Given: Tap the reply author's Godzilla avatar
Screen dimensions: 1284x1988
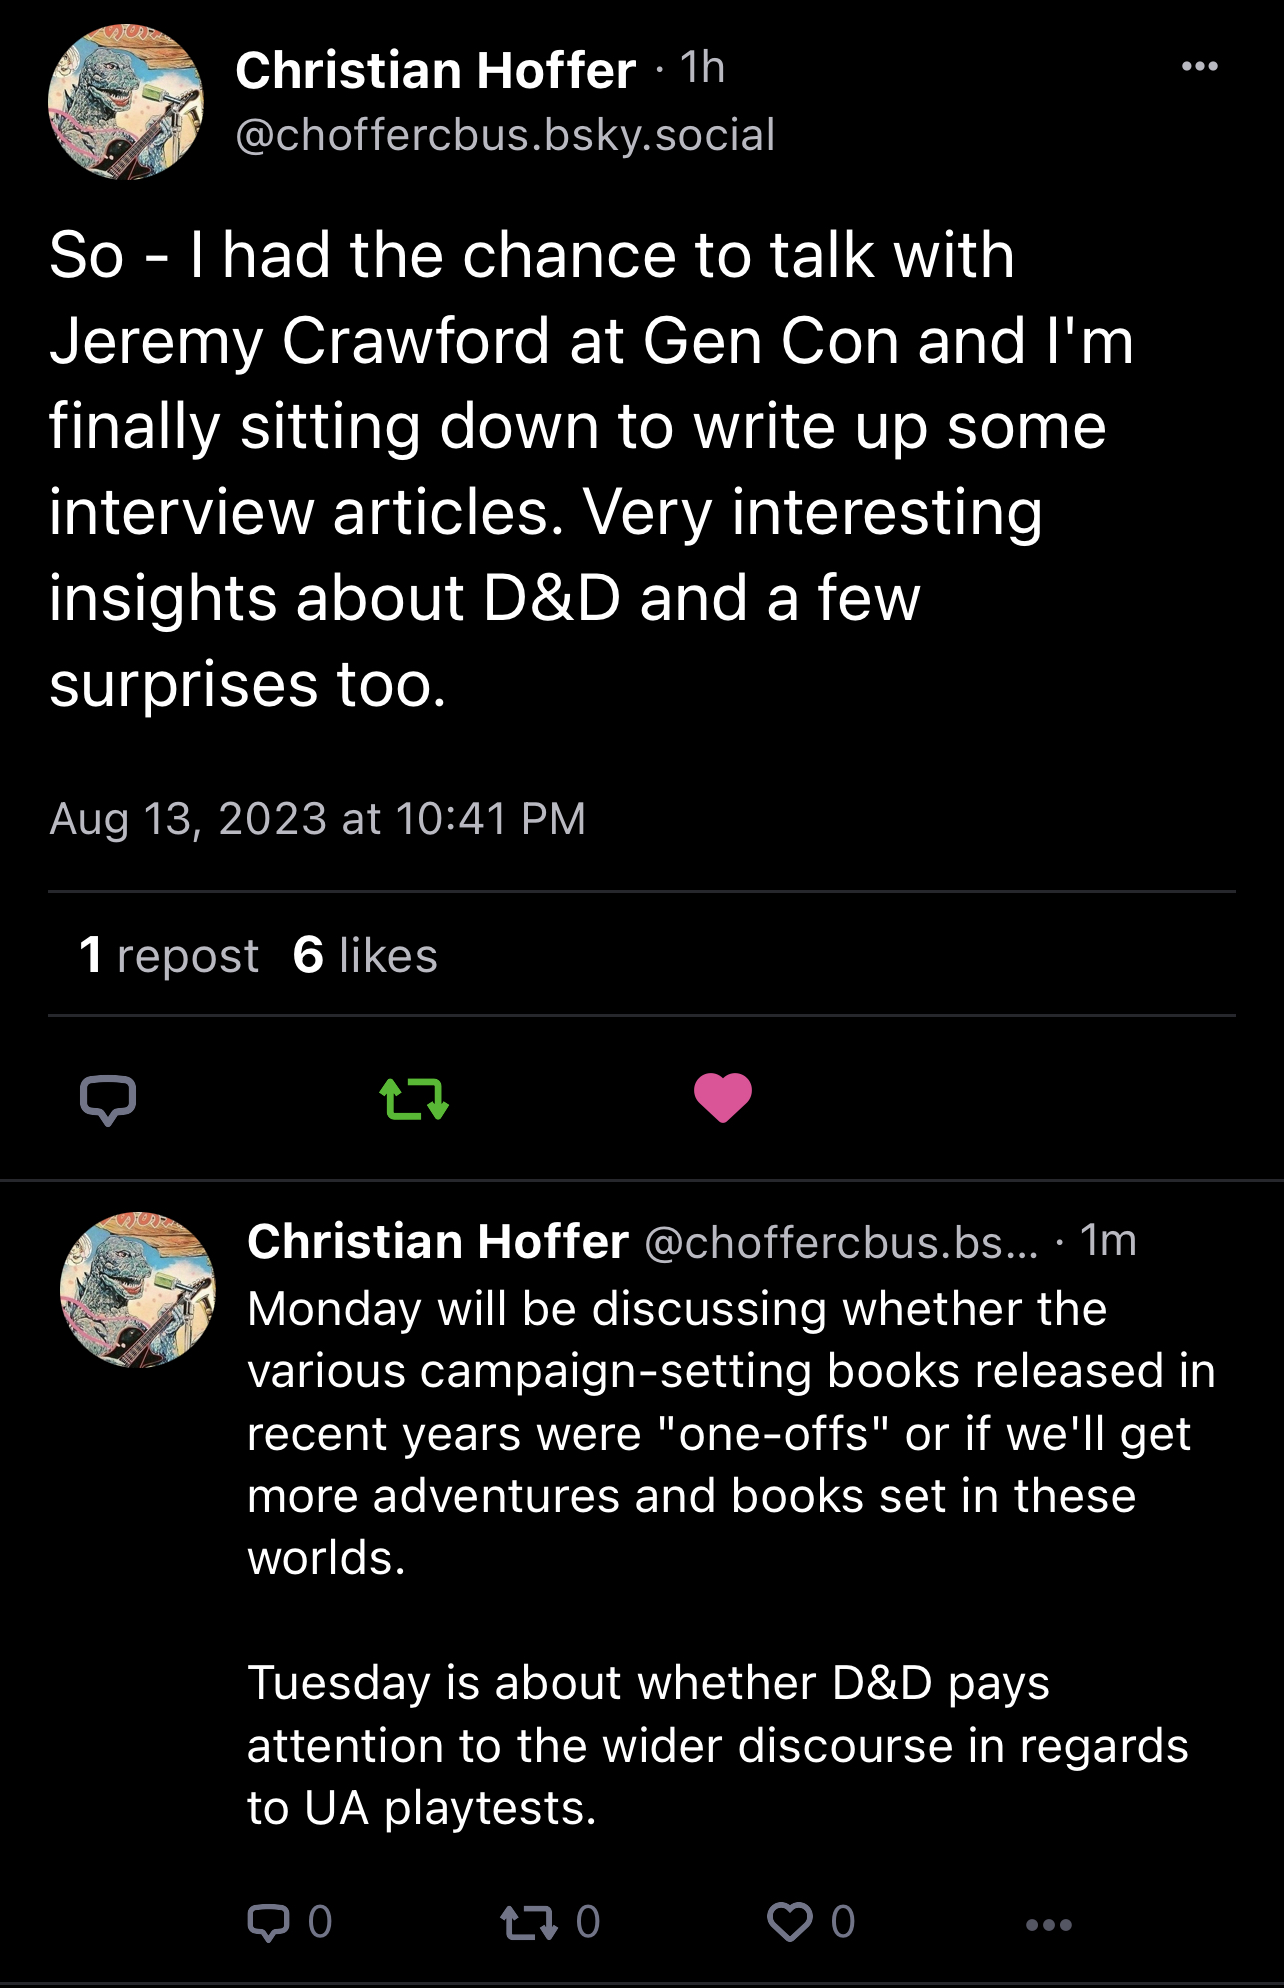Looking at the screenshot, I should (x=138, y=1290).
